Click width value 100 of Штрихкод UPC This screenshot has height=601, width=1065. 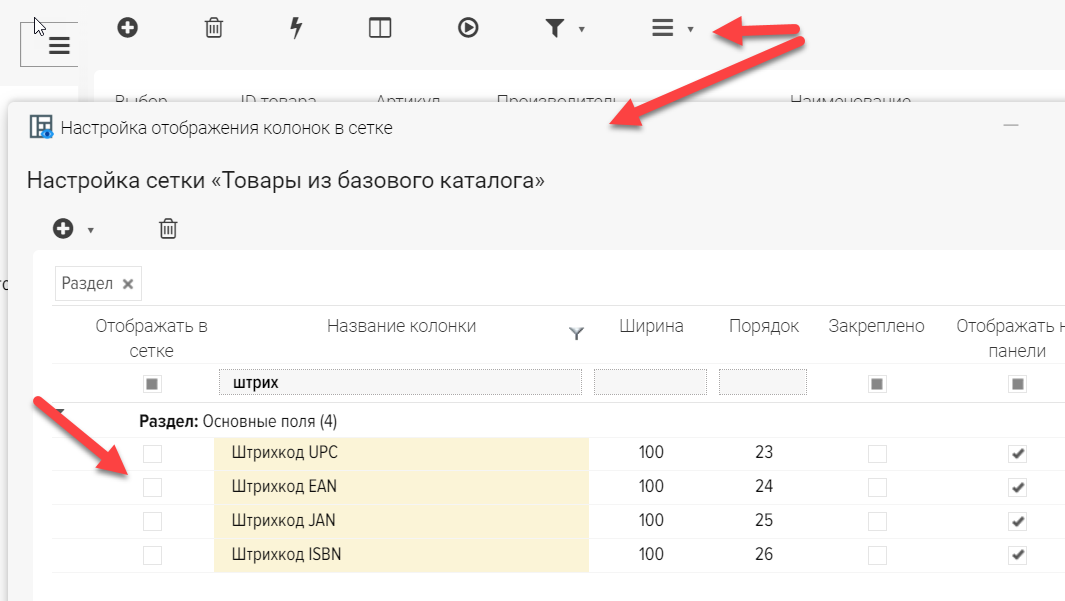pyautogui.click(x=651, y=452)
